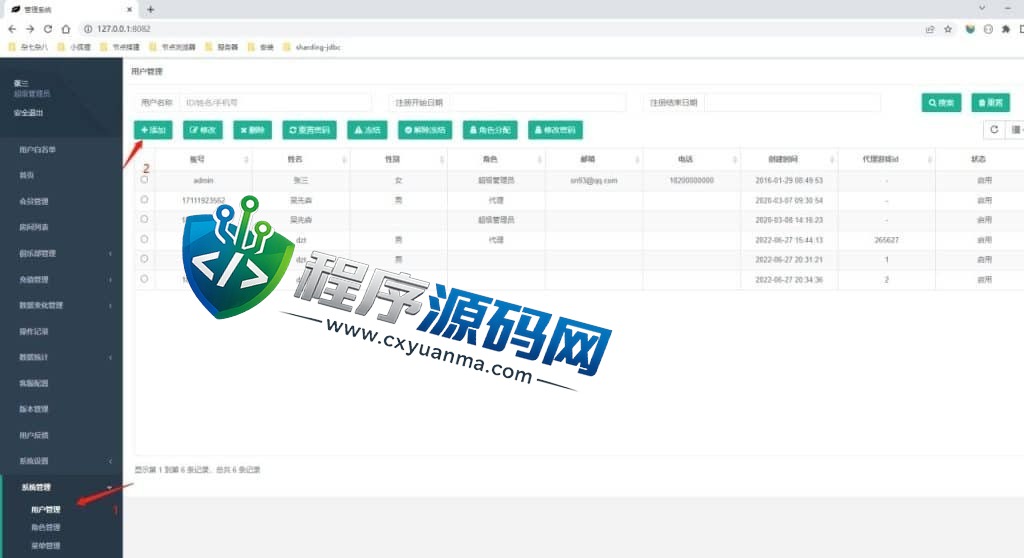This screenshot has height=558, width=1024.
Task: Open 会员管理 in the sidebar
Action: [34, 201]
